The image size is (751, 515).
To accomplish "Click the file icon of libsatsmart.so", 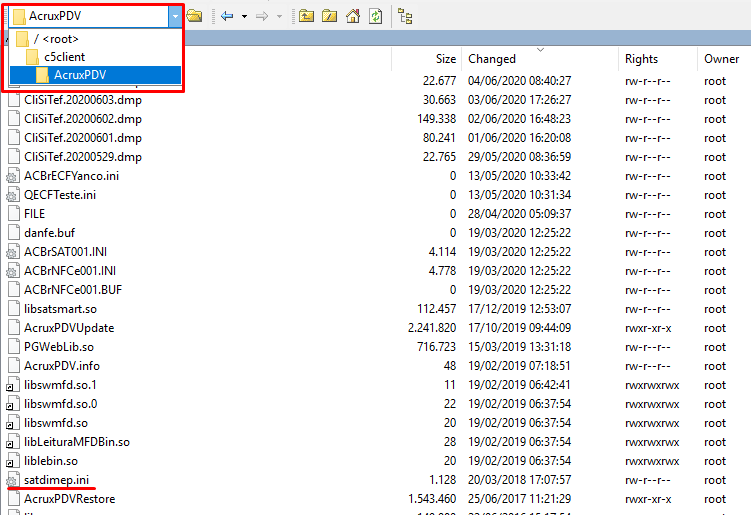I will 14,309.
